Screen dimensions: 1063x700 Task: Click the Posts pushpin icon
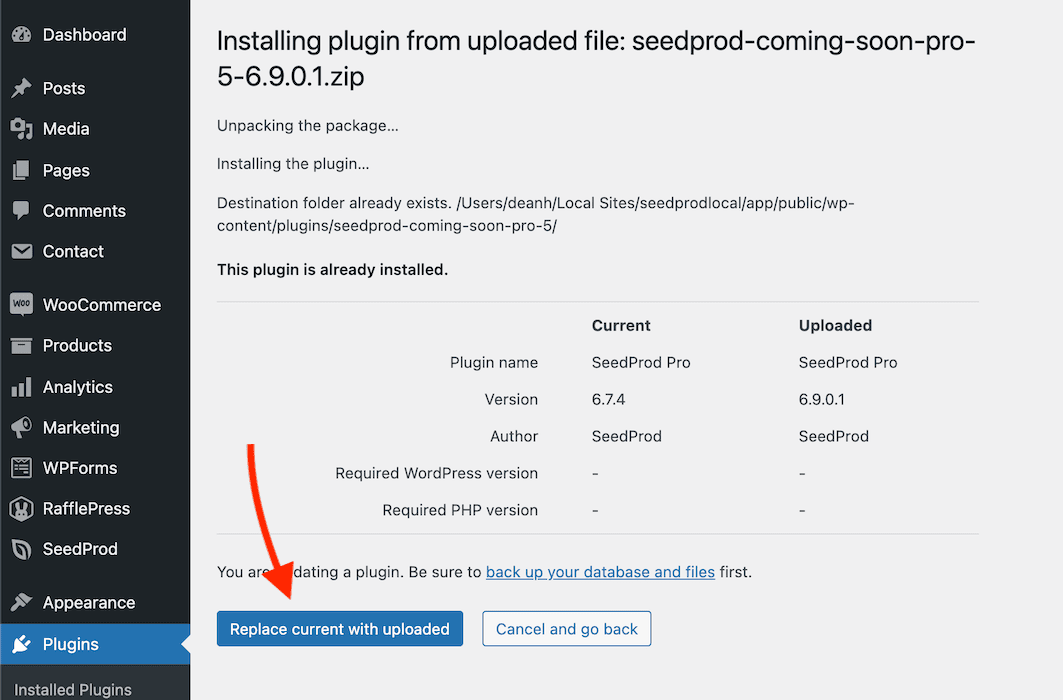point(21,88)
